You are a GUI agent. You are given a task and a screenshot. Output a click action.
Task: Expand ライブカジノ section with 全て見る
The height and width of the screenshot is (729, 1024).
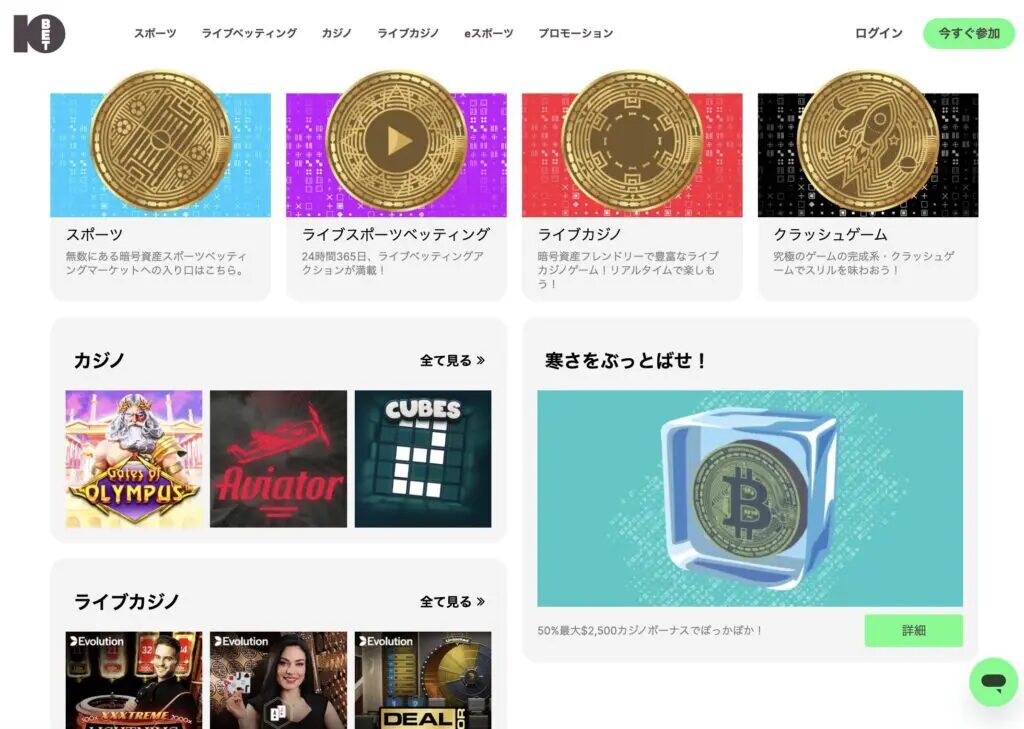452,601
